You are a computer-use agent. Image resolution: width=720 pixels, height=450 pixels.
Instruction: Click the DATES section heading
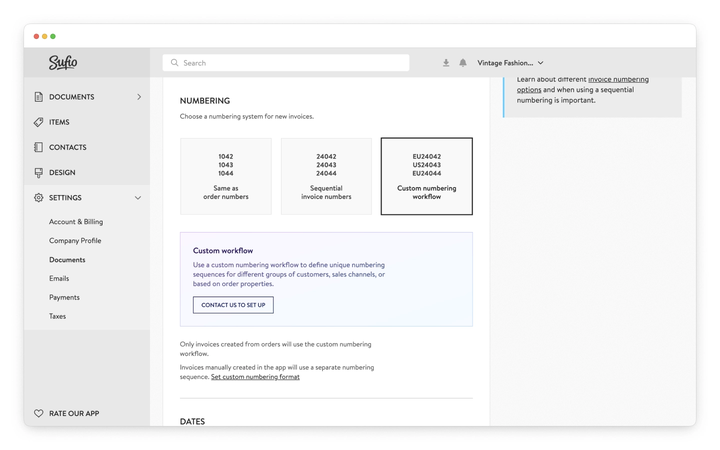[192, 422]
